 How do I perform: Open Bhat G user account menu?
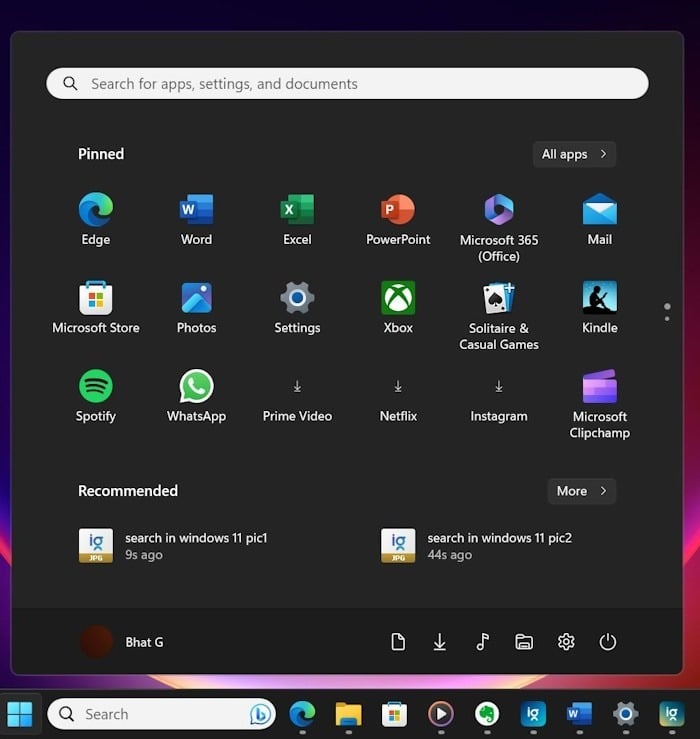[x=123, y=642]
